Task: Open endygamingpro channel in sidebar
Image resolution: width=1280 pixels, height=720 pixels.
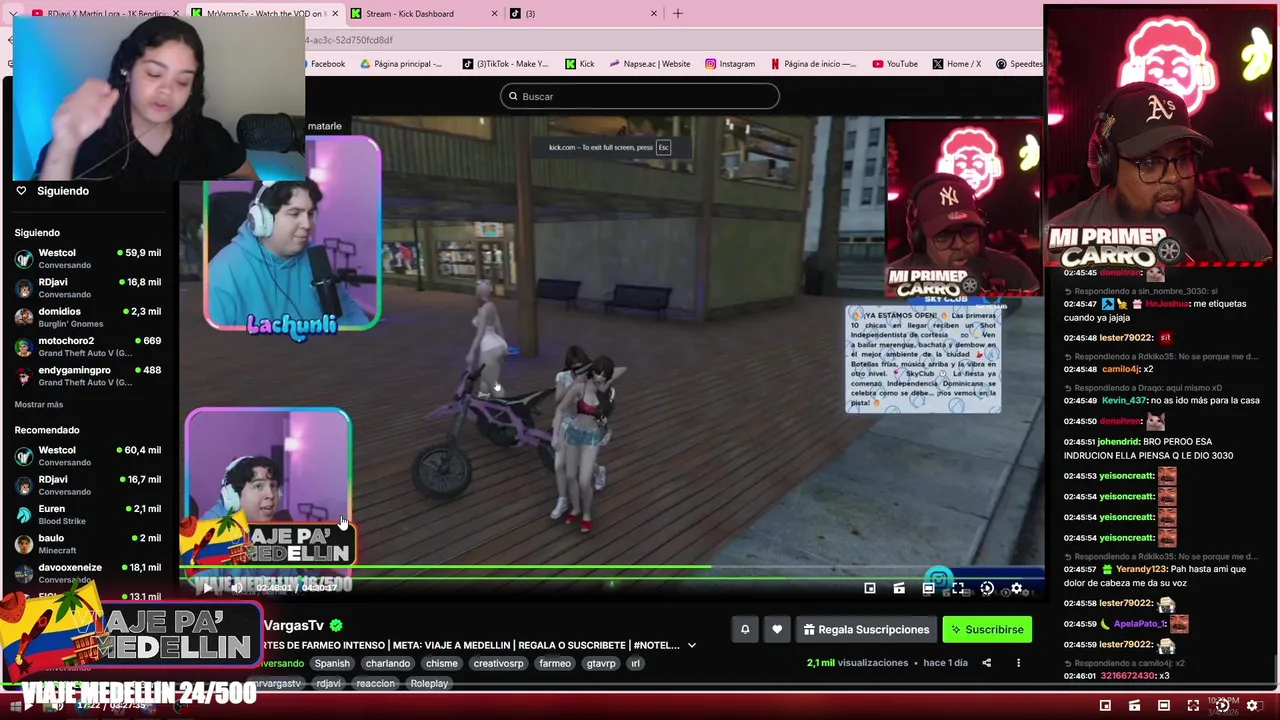Action: click(x=88, y=375)
